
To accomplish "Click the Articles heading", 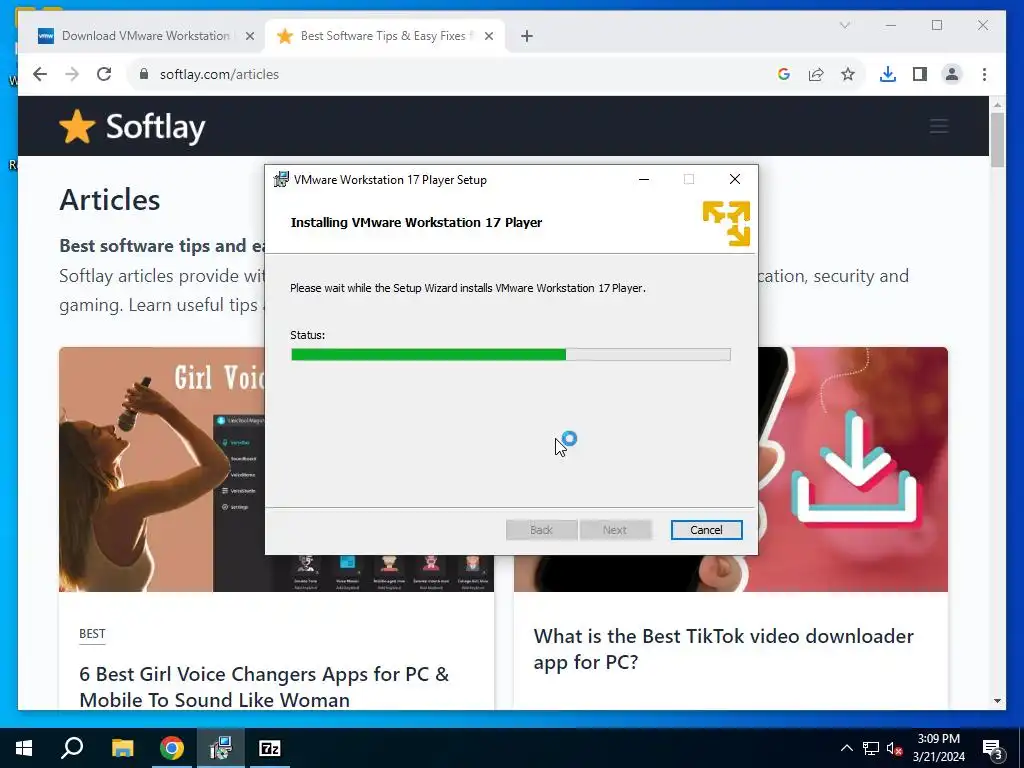I will pyautogui.click(x=110, y=200).
